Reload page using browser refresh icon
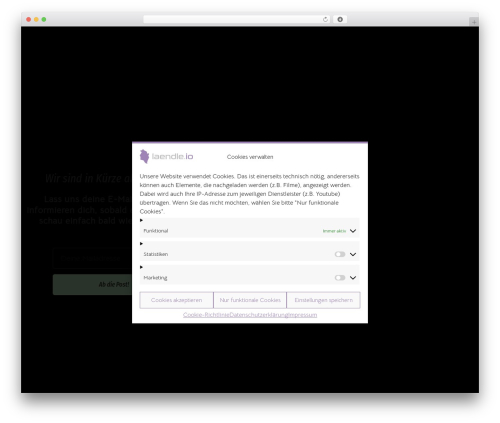 pyautogui.click(x=325, y=19)
